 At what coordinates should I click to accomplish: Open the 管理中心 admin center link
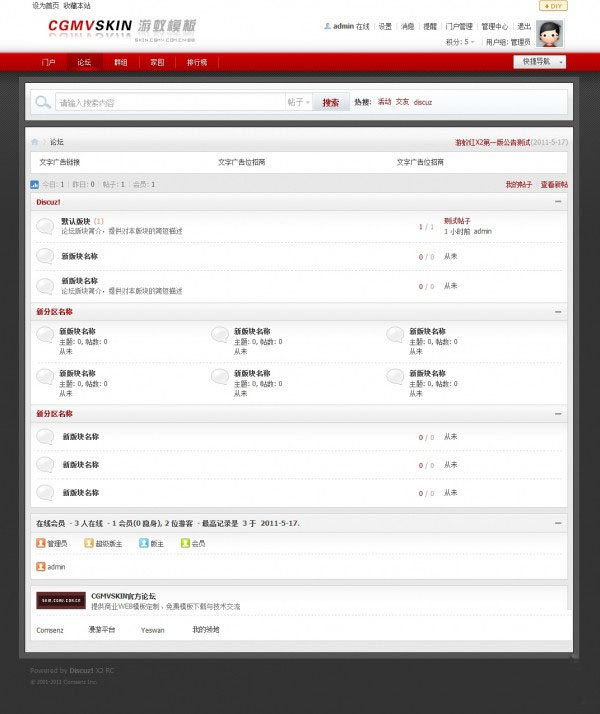(x=495, y=27)
